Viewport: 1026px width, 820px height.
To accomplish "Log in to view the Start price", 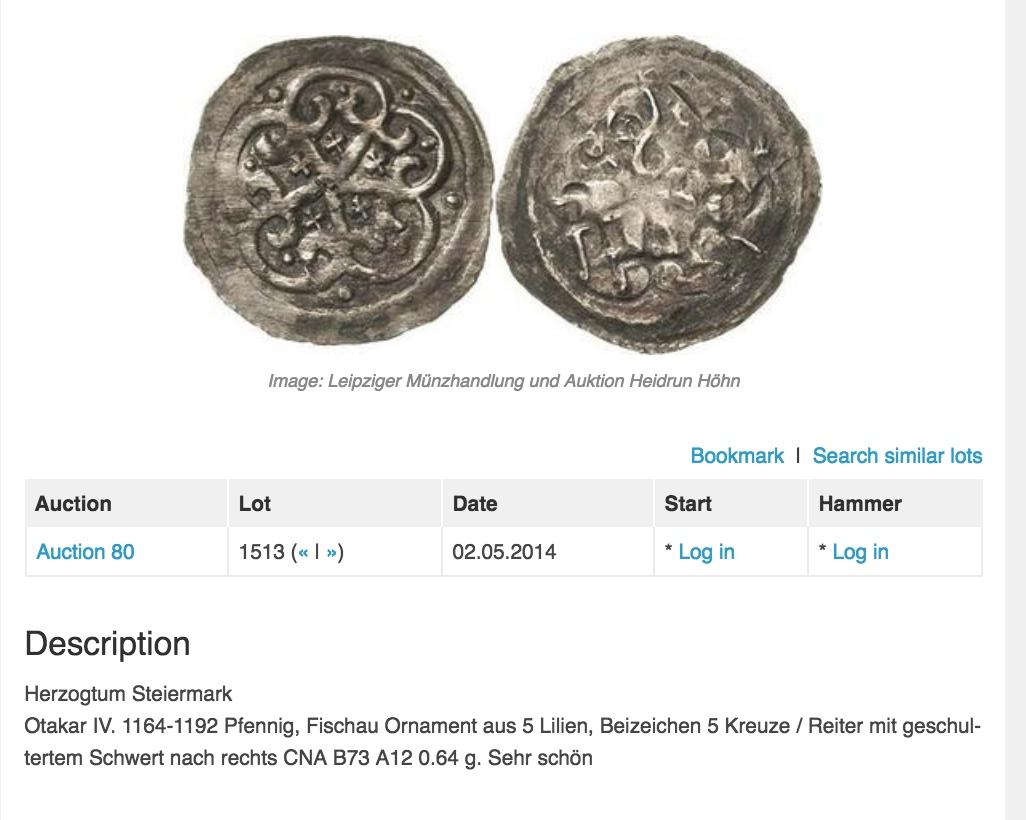I will [706, 552].
